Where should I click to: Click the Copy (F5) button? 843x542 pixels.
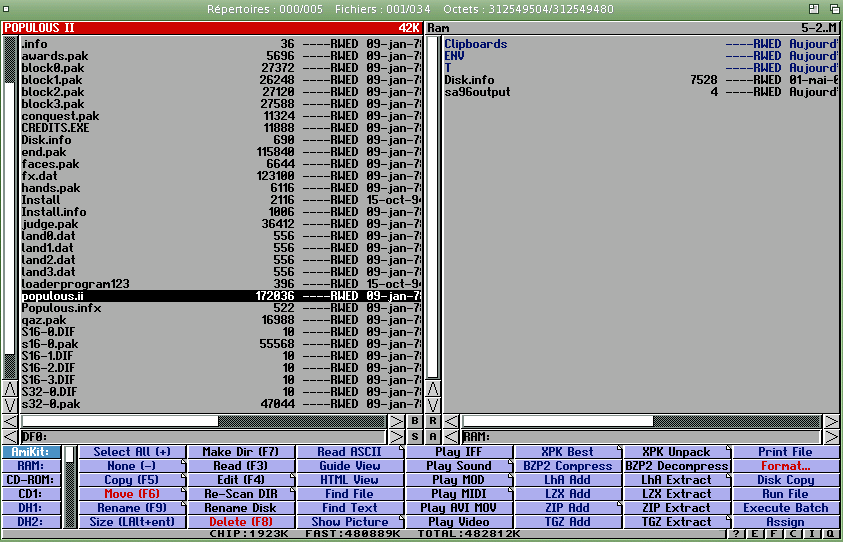coord(132,480)
